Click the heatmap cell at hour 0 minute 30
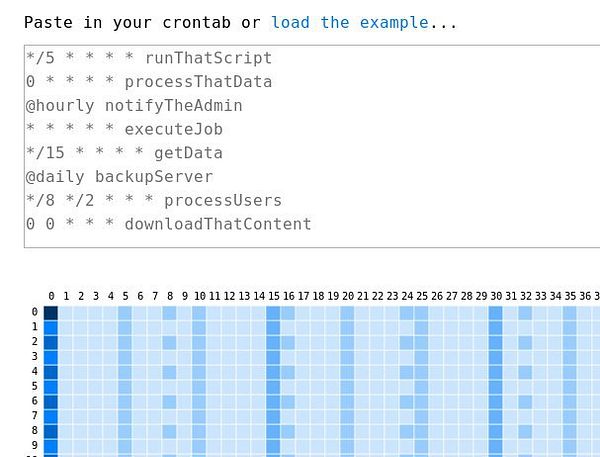Viewport: 600px width, 457px height. coord(496,313)
